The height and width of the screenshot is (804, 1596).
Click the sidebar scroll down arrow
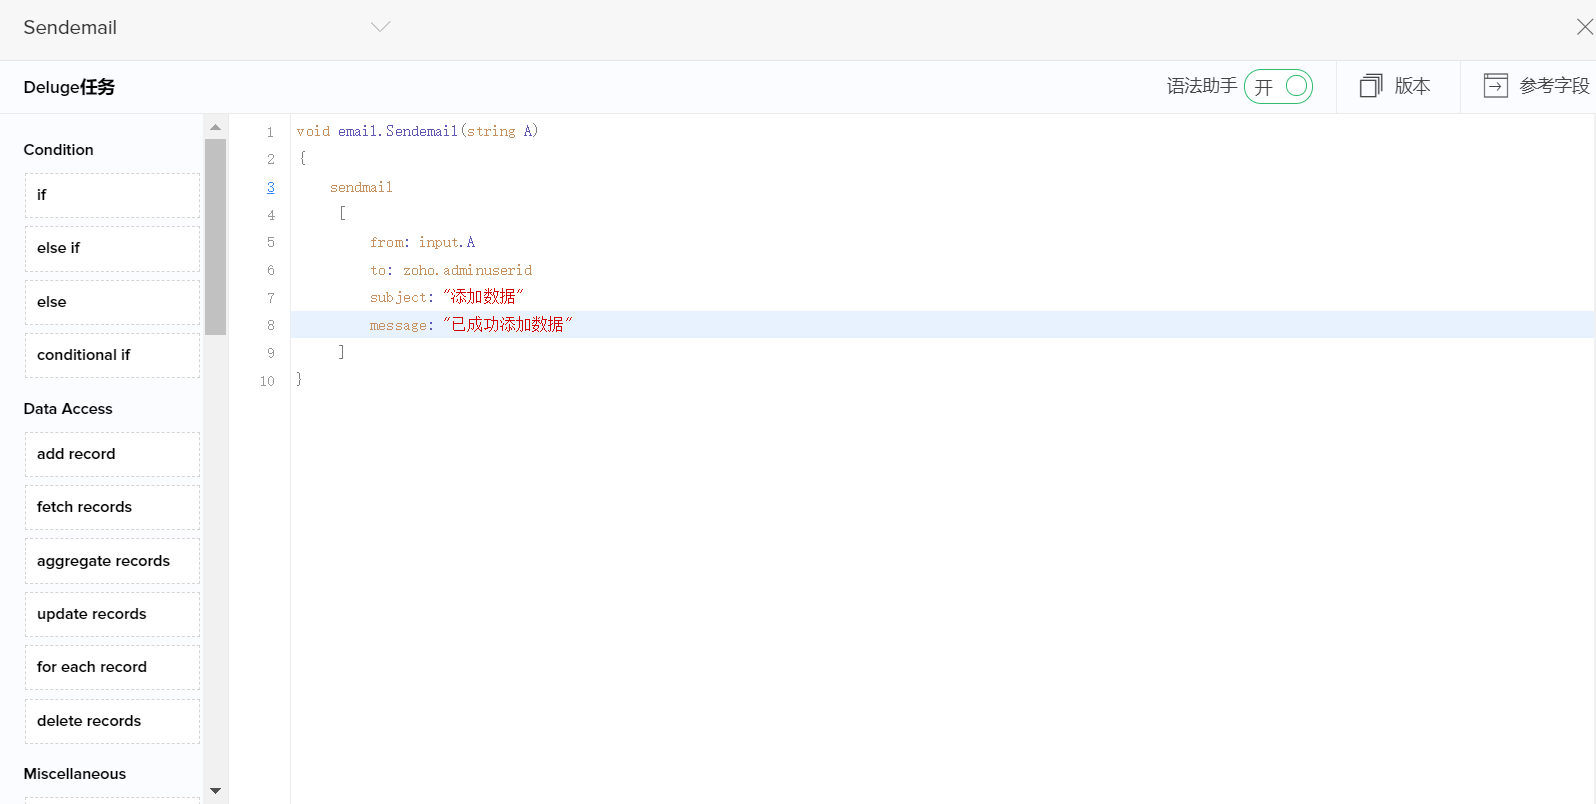[x=215, y=791]
